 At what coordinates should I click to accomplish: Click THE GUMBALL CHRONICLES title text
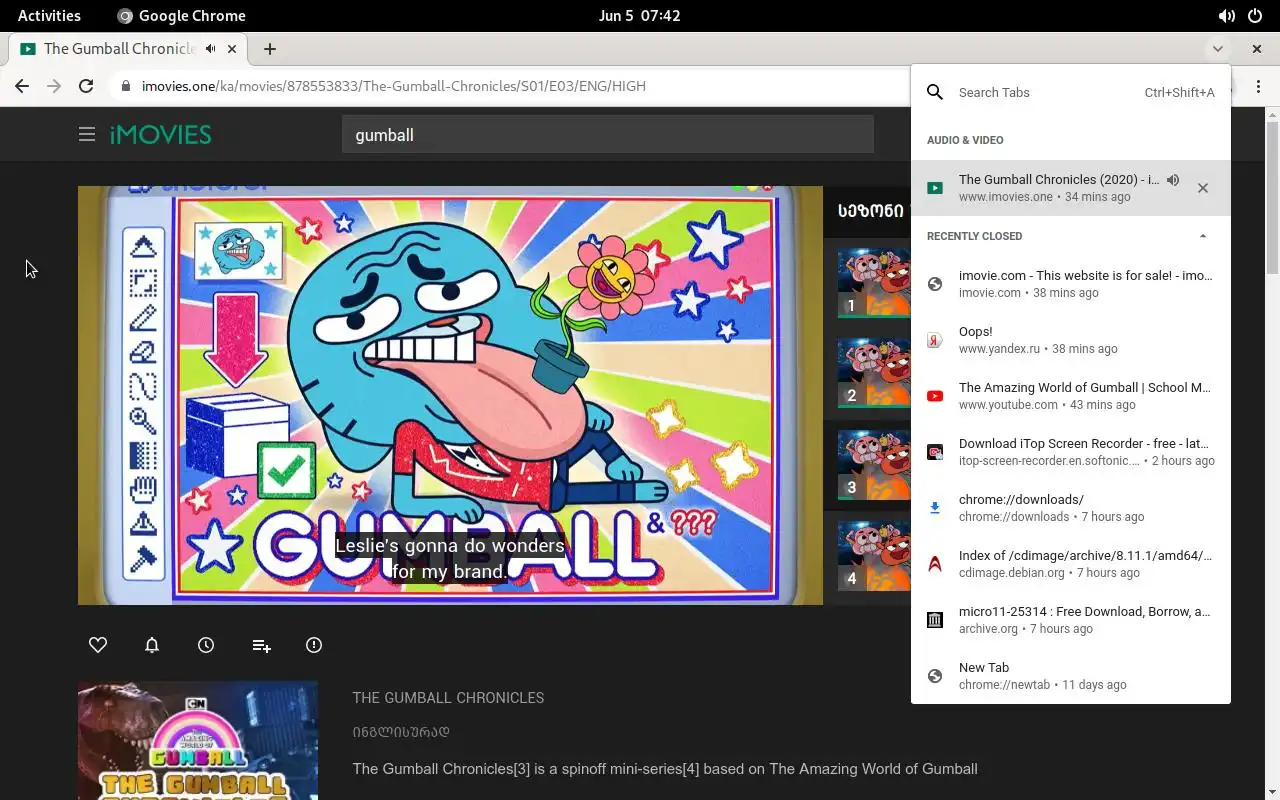(448, 698)
